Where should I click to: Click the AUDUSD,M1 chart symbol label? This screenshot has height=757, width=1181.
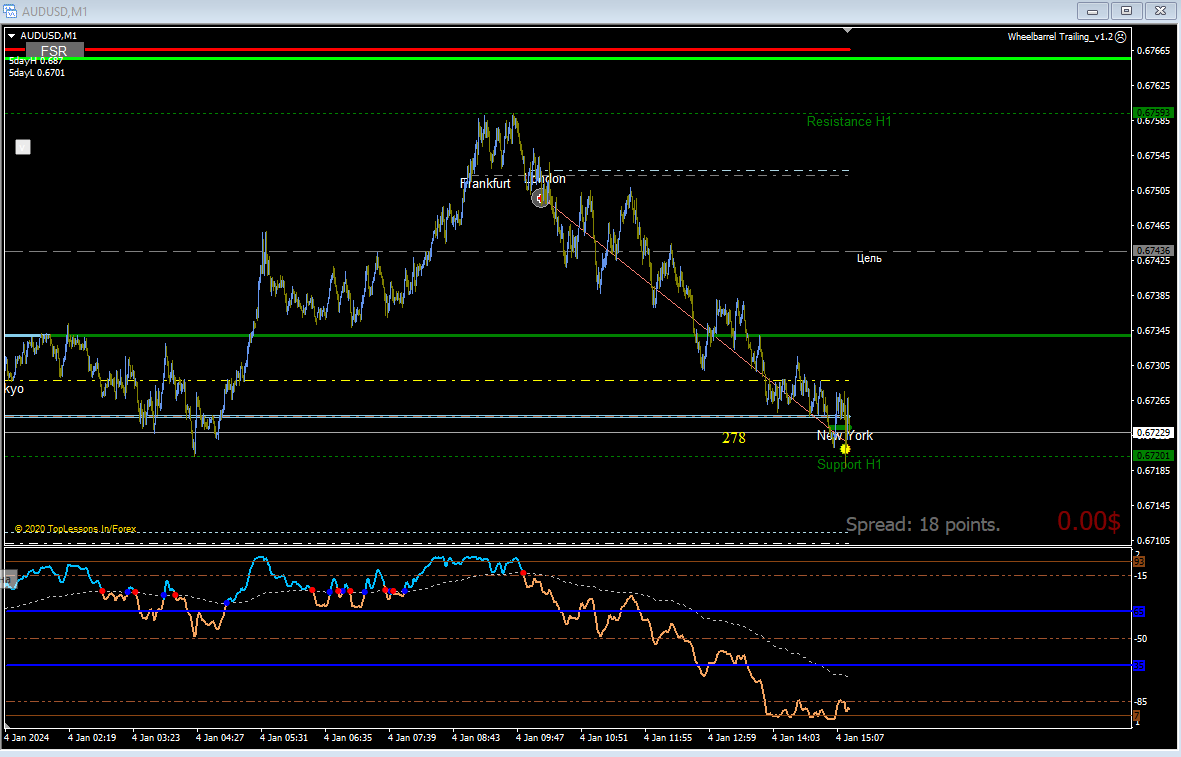pyautogui.click(x=48, y=35)
